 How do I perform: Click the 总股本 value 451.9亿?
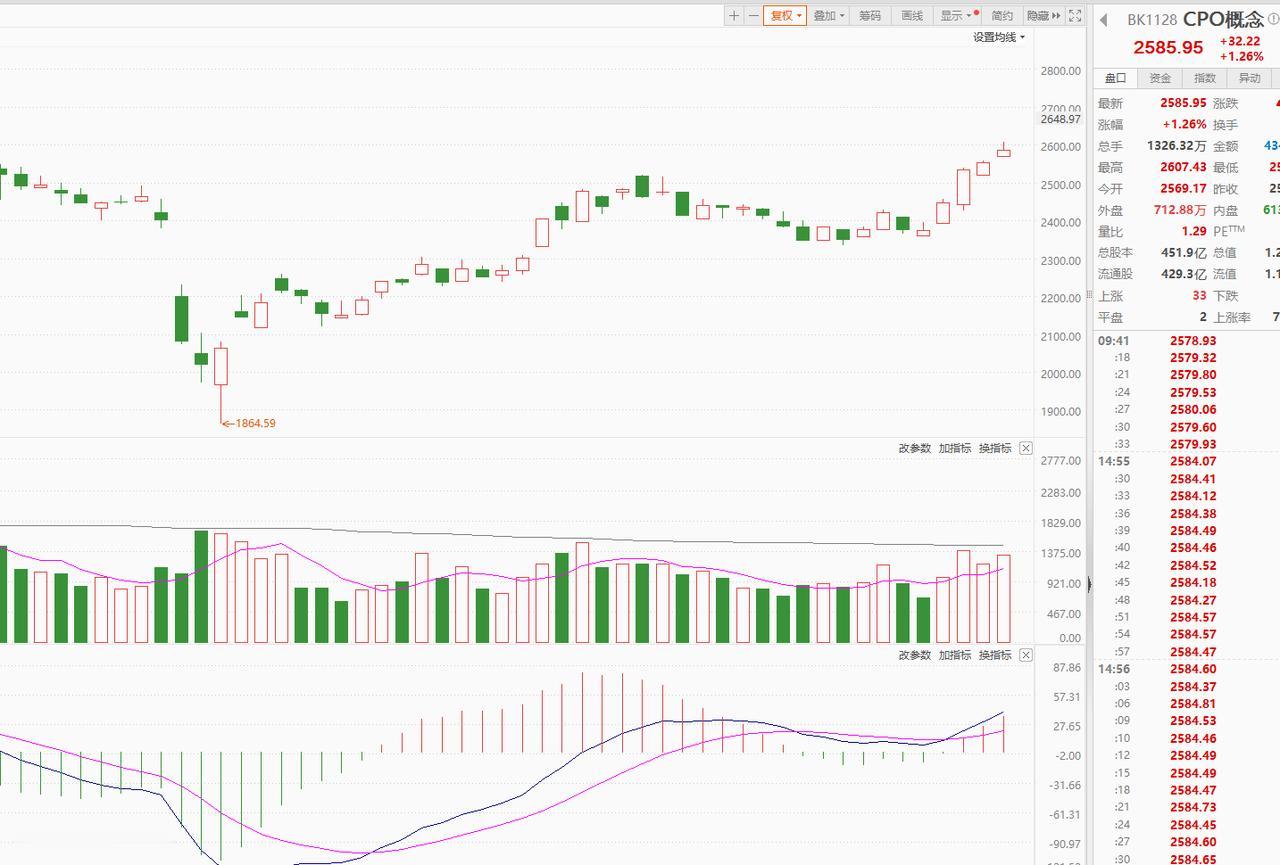(x=1184, y=253)
